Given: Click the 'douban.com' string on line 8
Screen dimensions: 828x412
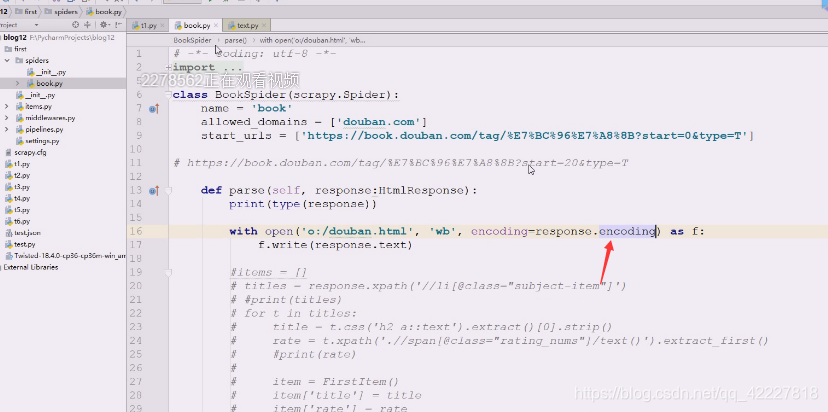Looking at the screenshot, I should (x=378, y=122).
